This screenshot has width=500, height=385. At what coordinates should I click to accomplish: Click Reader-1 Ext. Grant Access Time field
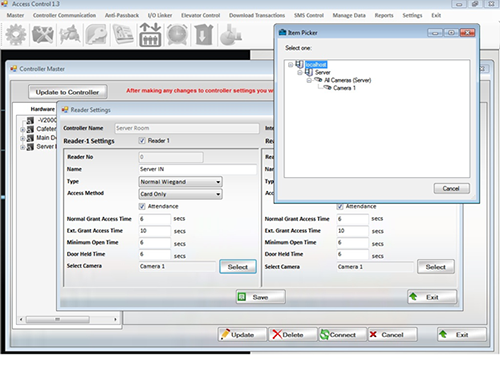click(x=155, y=231)
